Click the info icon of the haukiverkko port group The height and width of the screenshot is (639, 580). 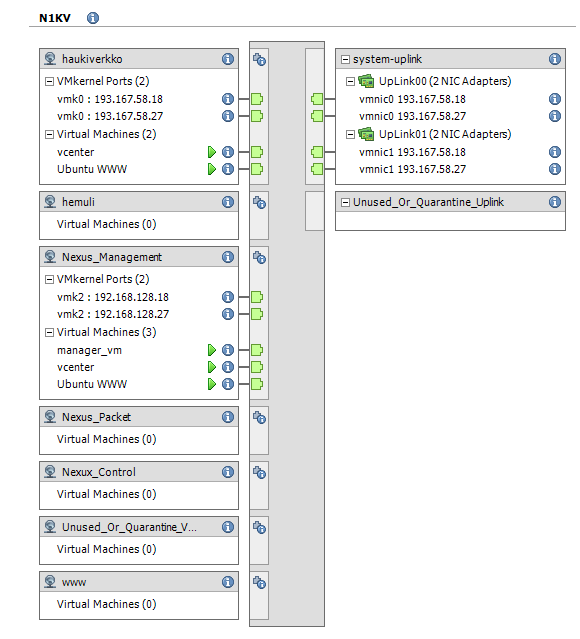pos(228,59)
